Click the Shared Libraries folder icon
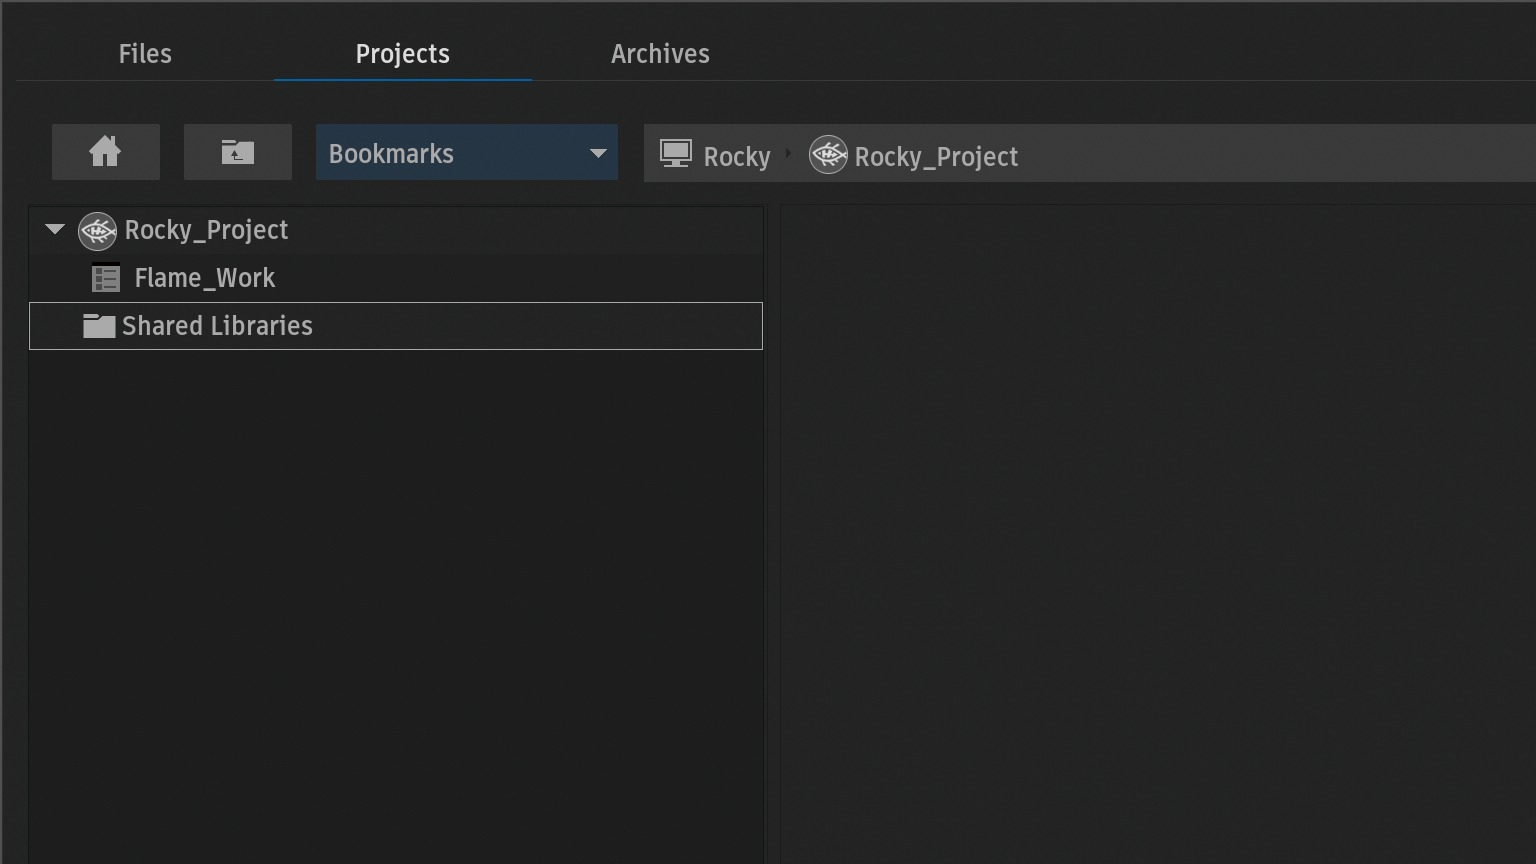1536x864 pixels. (x=98, y=326)
